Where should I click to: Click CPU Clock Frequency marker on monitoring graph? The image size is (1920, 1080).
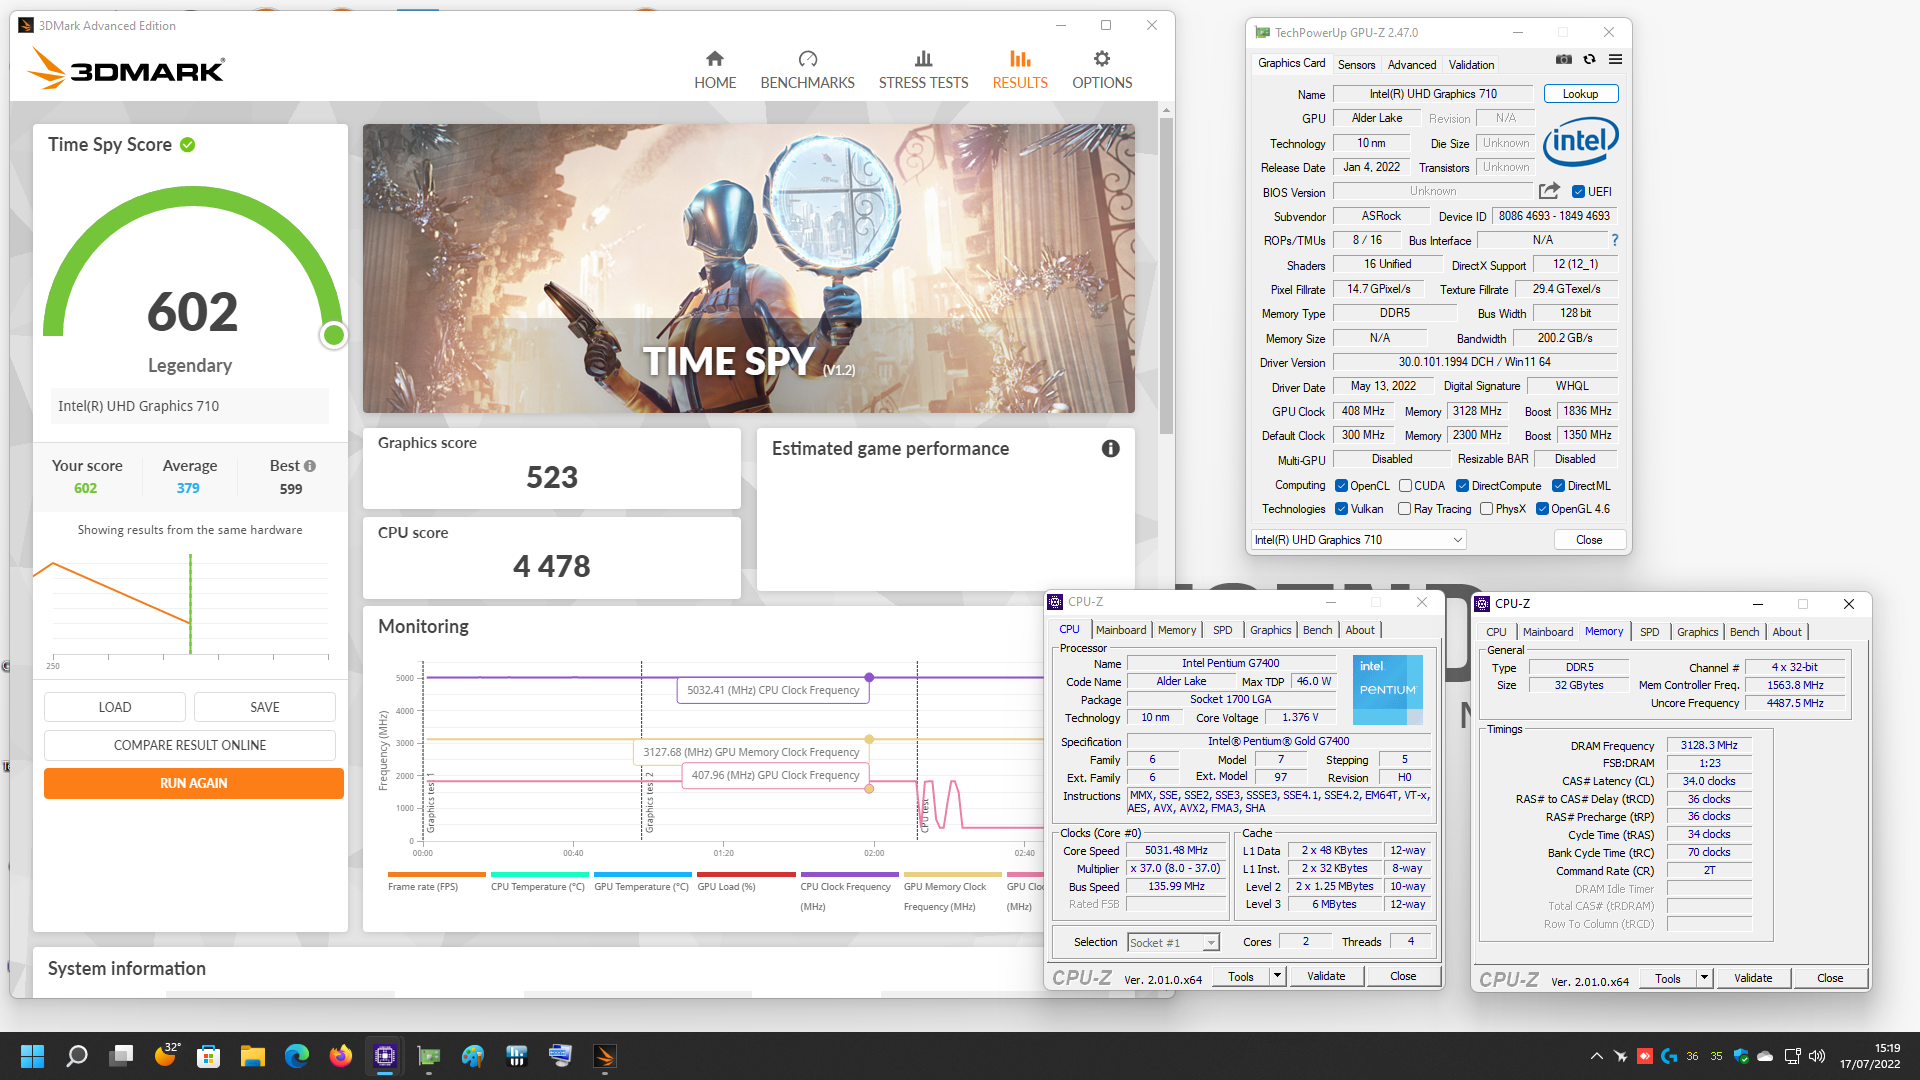click(x=869, y=678)
